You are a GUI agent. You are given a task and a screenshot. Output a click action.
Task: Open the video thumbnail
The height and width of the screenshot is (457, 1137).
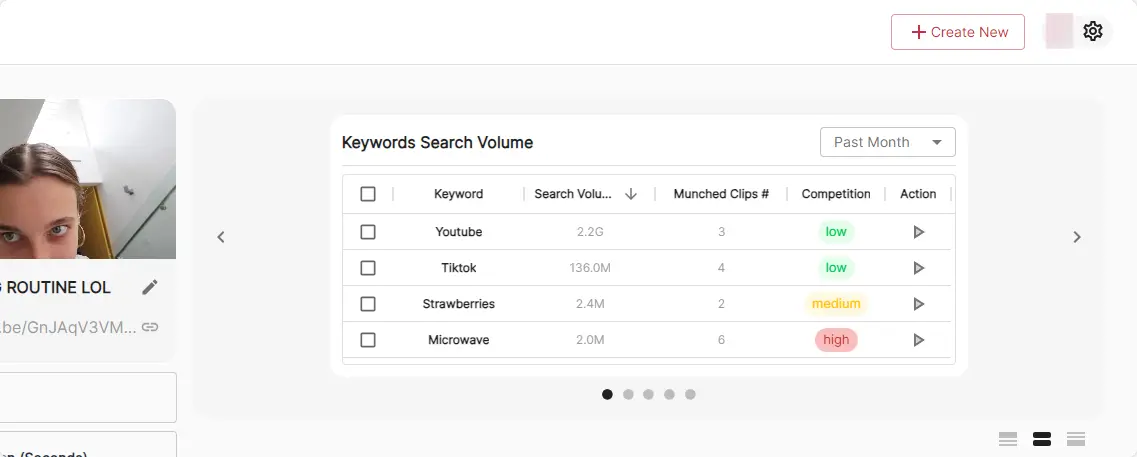pos(88,179)
